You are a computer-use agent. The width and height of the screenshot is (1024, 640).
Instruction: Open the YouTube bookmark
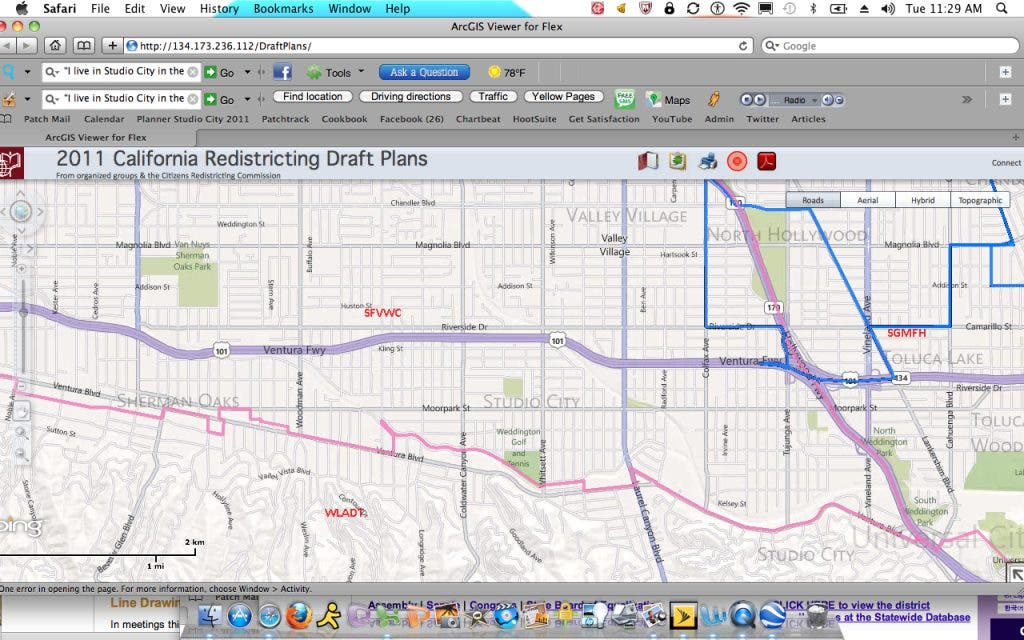click(672, 119)
